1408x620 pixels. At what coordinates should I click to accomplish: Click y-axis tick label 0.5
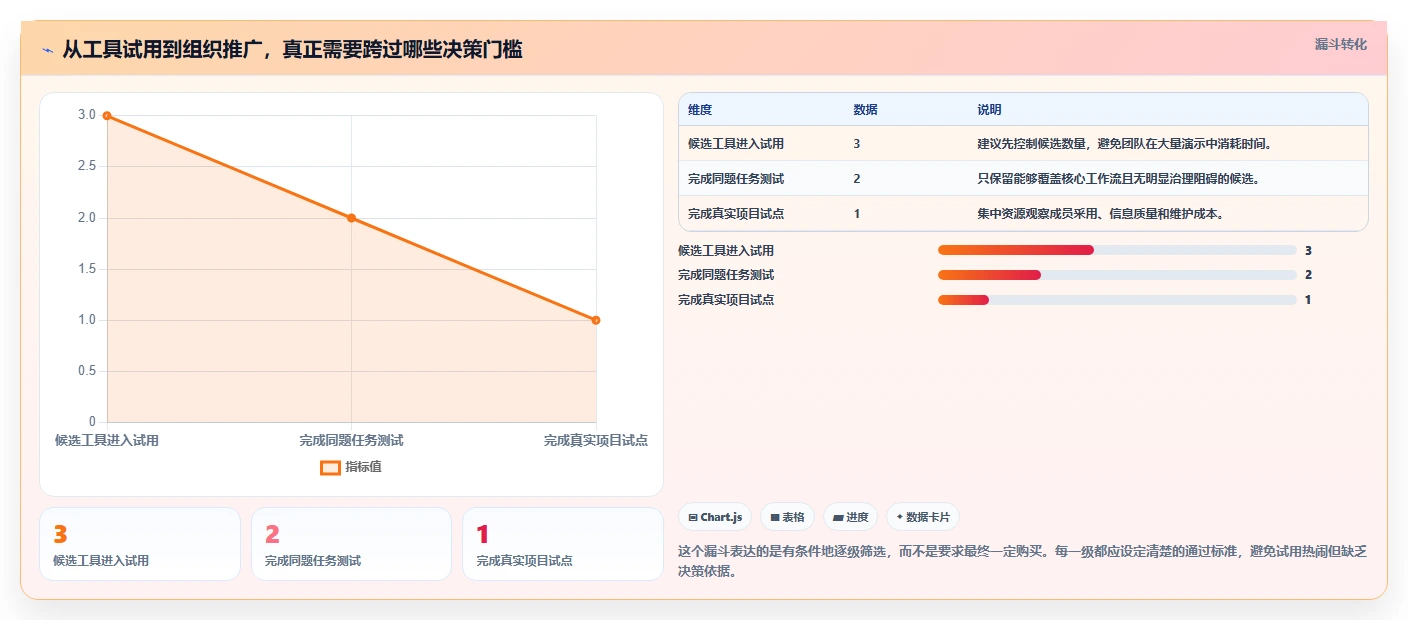point(87,371)
